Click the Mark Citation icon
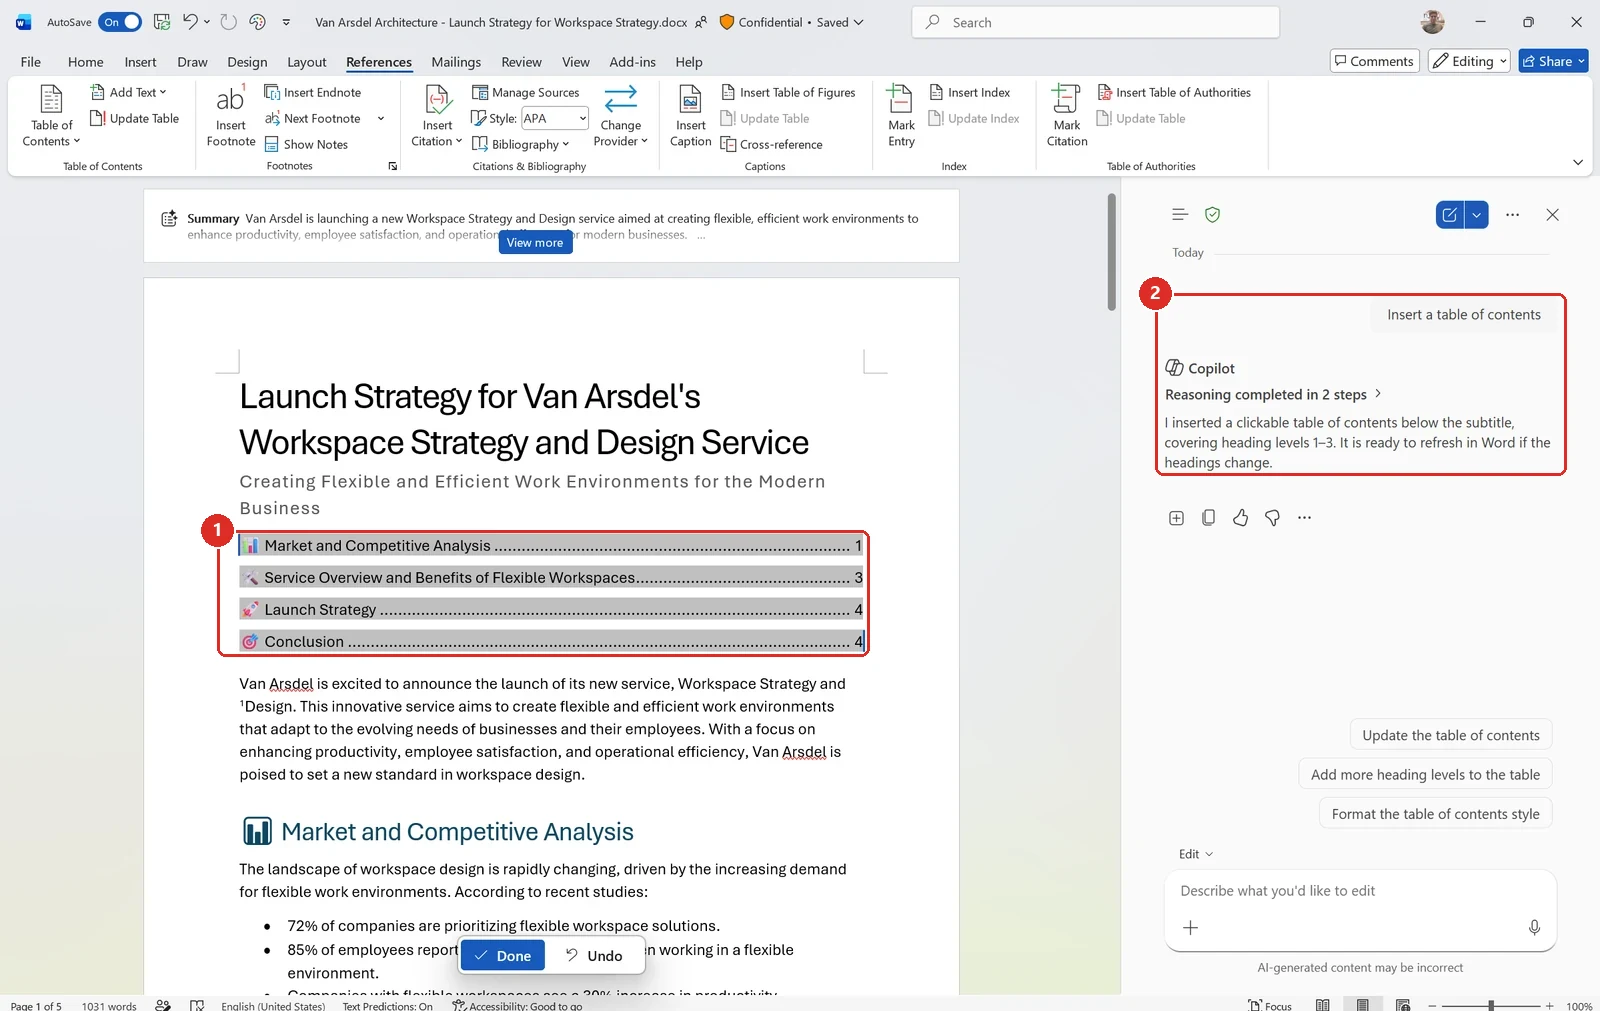 (x=1067, y=116)
